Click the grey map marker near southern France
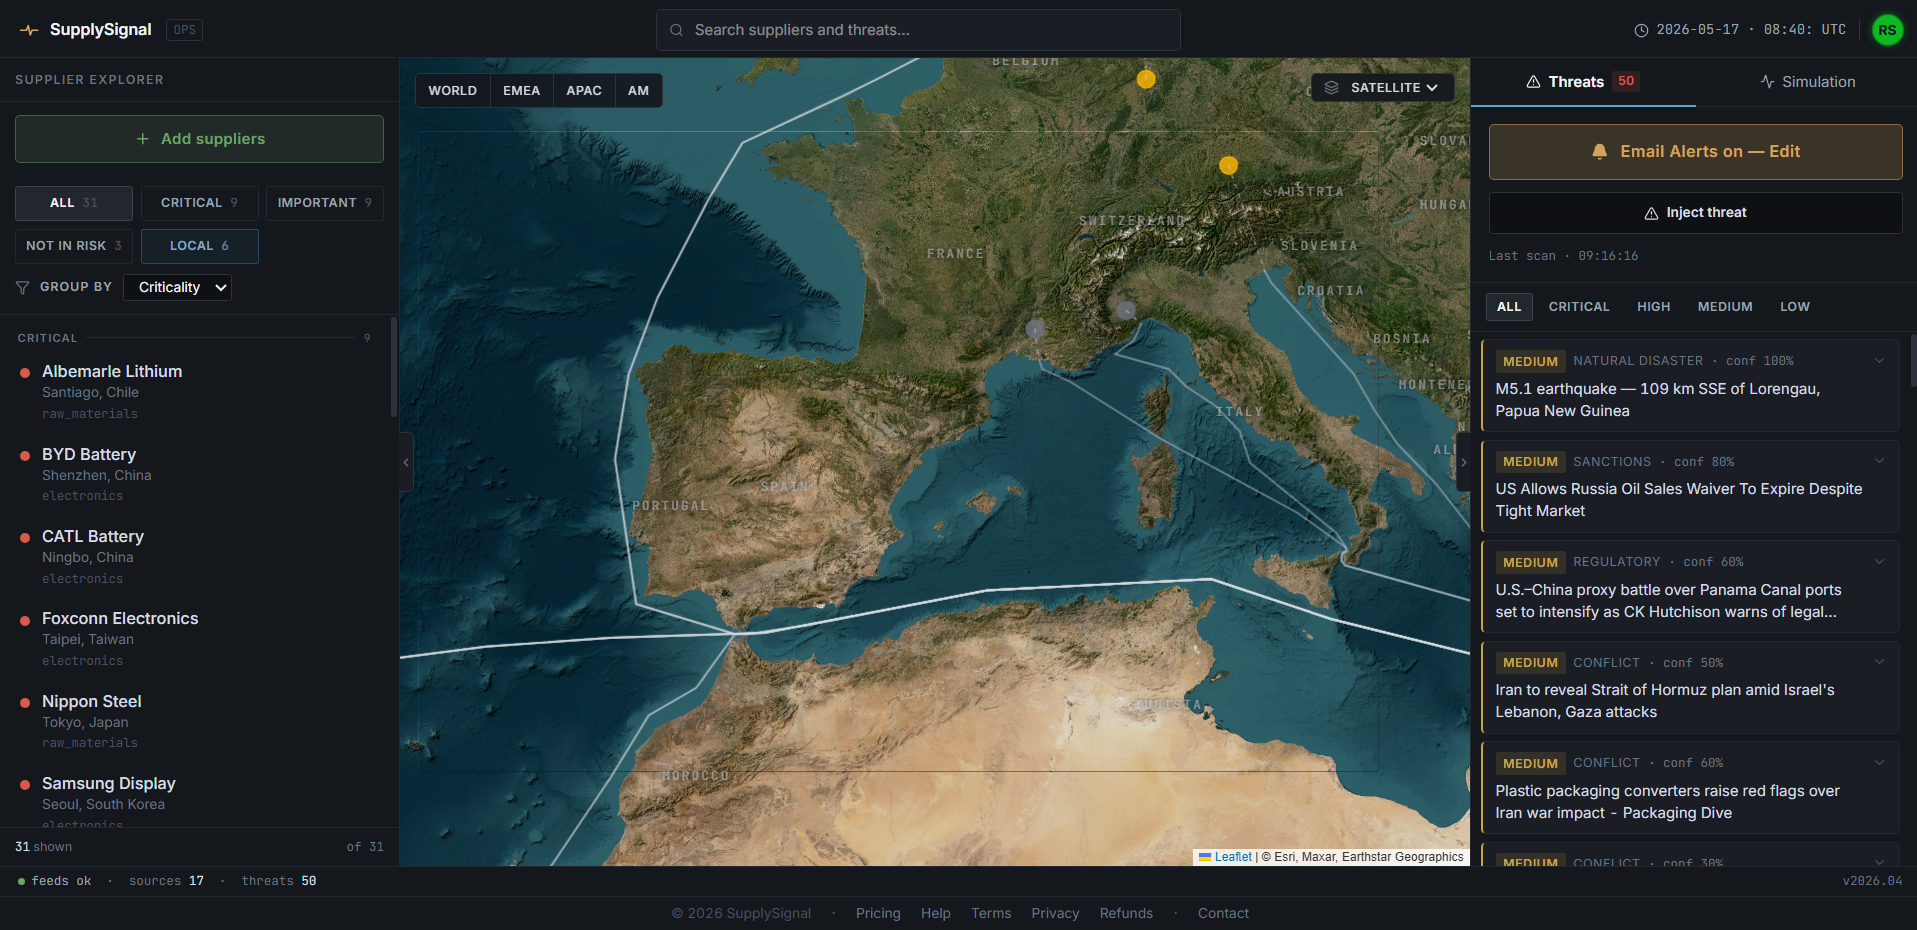1917x930 pixels. point(1035,328)
